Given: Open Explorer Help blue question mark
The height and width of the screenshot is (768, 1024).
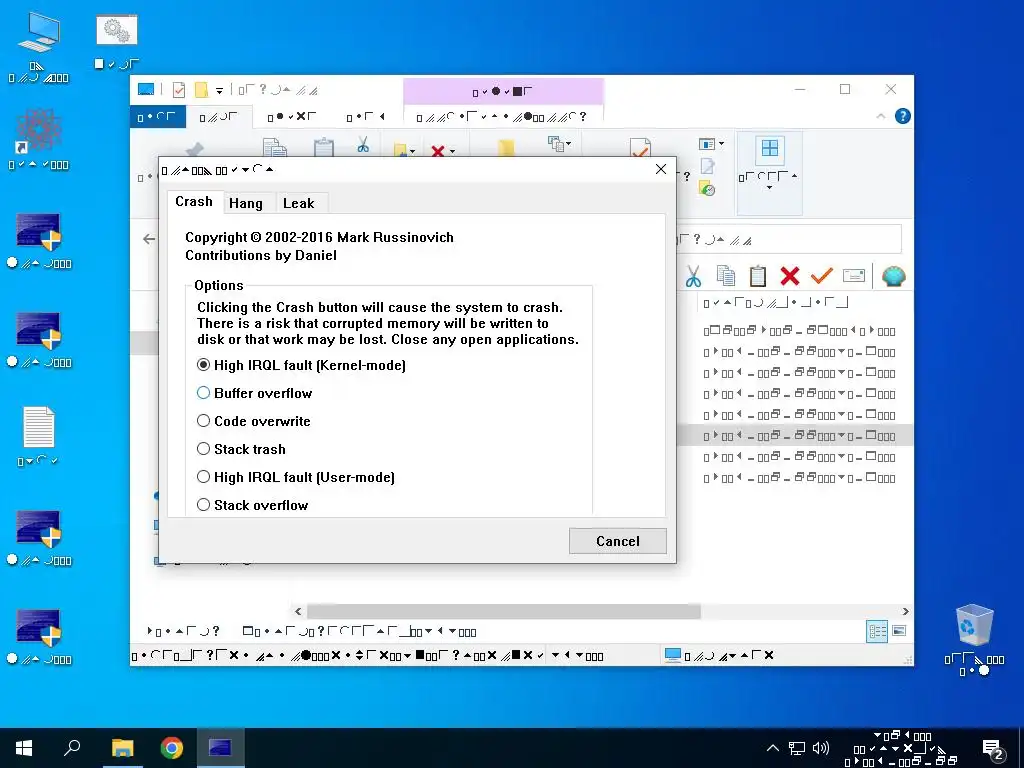Looking at the screenshot, I should [903, 116].
